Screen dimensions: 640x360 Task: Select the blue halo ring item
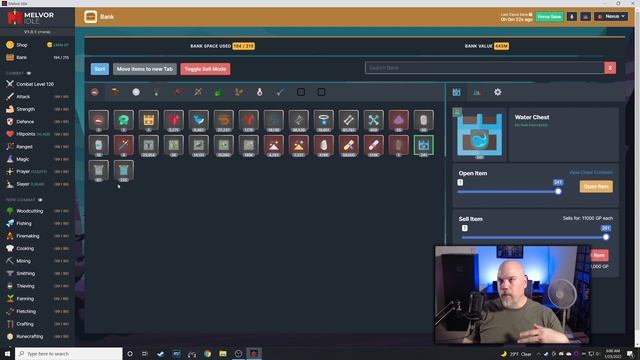click(324, 121)
